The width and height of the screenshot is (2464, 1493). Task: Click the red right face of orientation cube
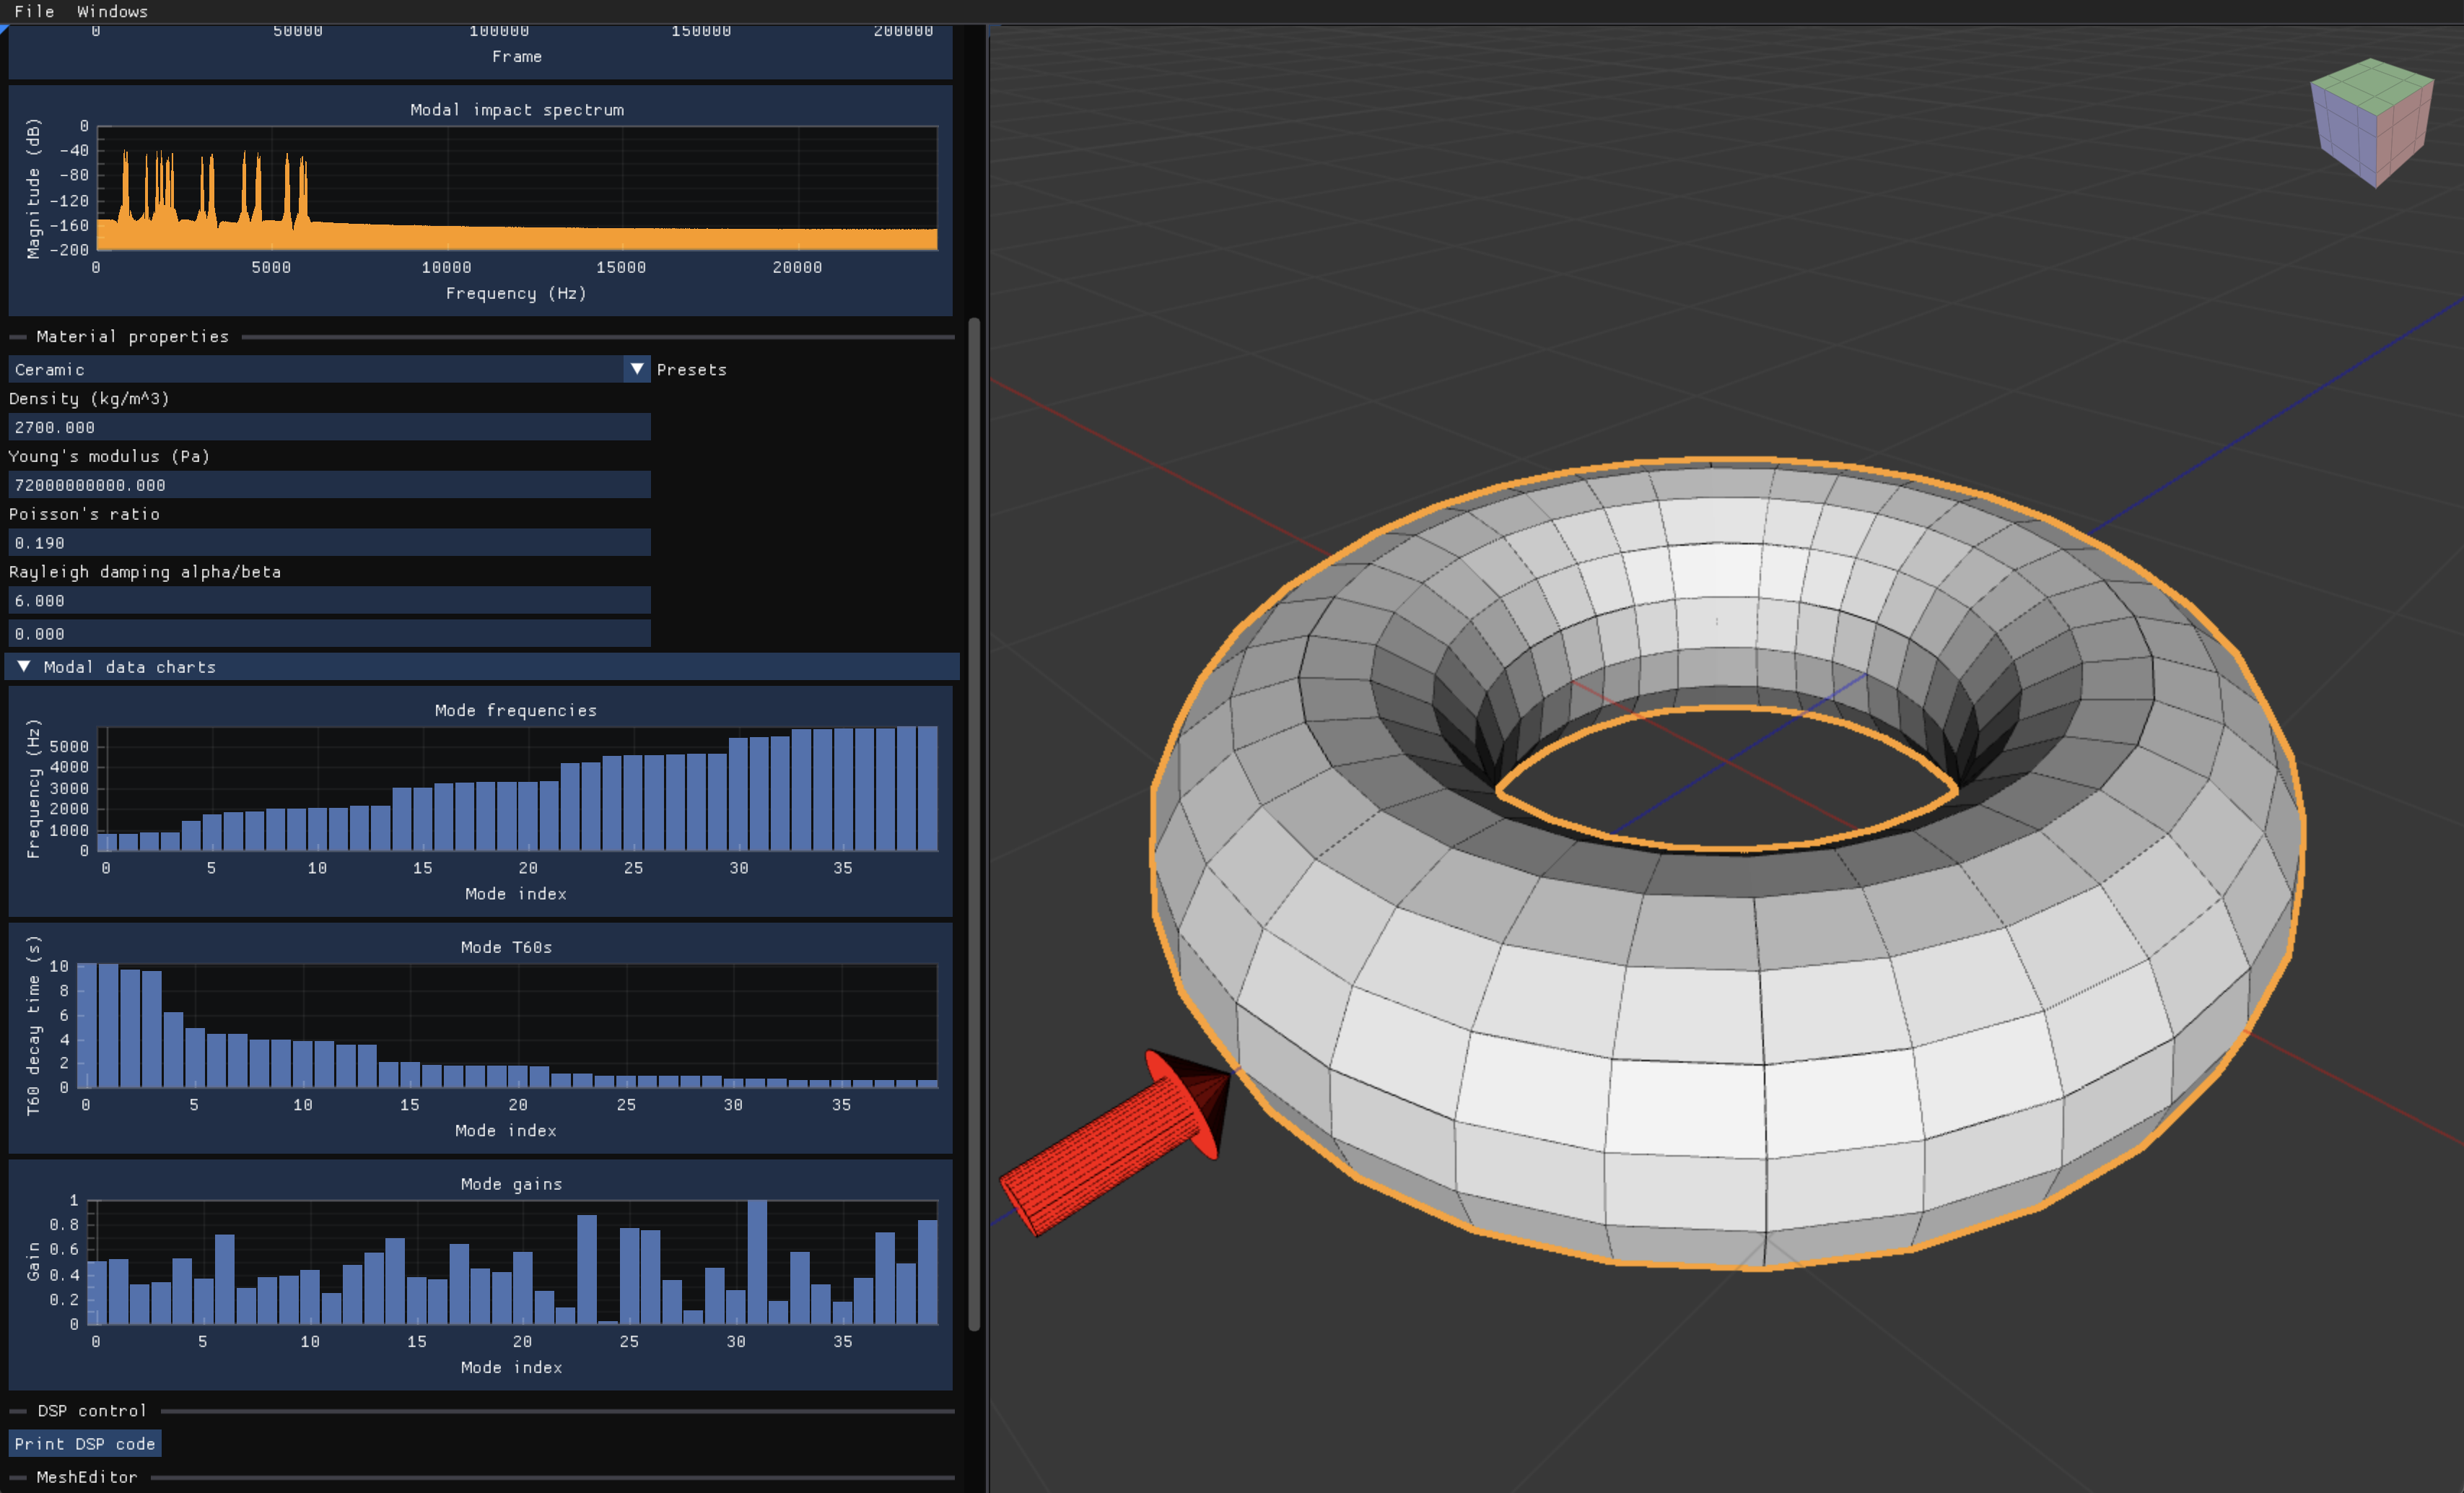[x=2404, y=138]
